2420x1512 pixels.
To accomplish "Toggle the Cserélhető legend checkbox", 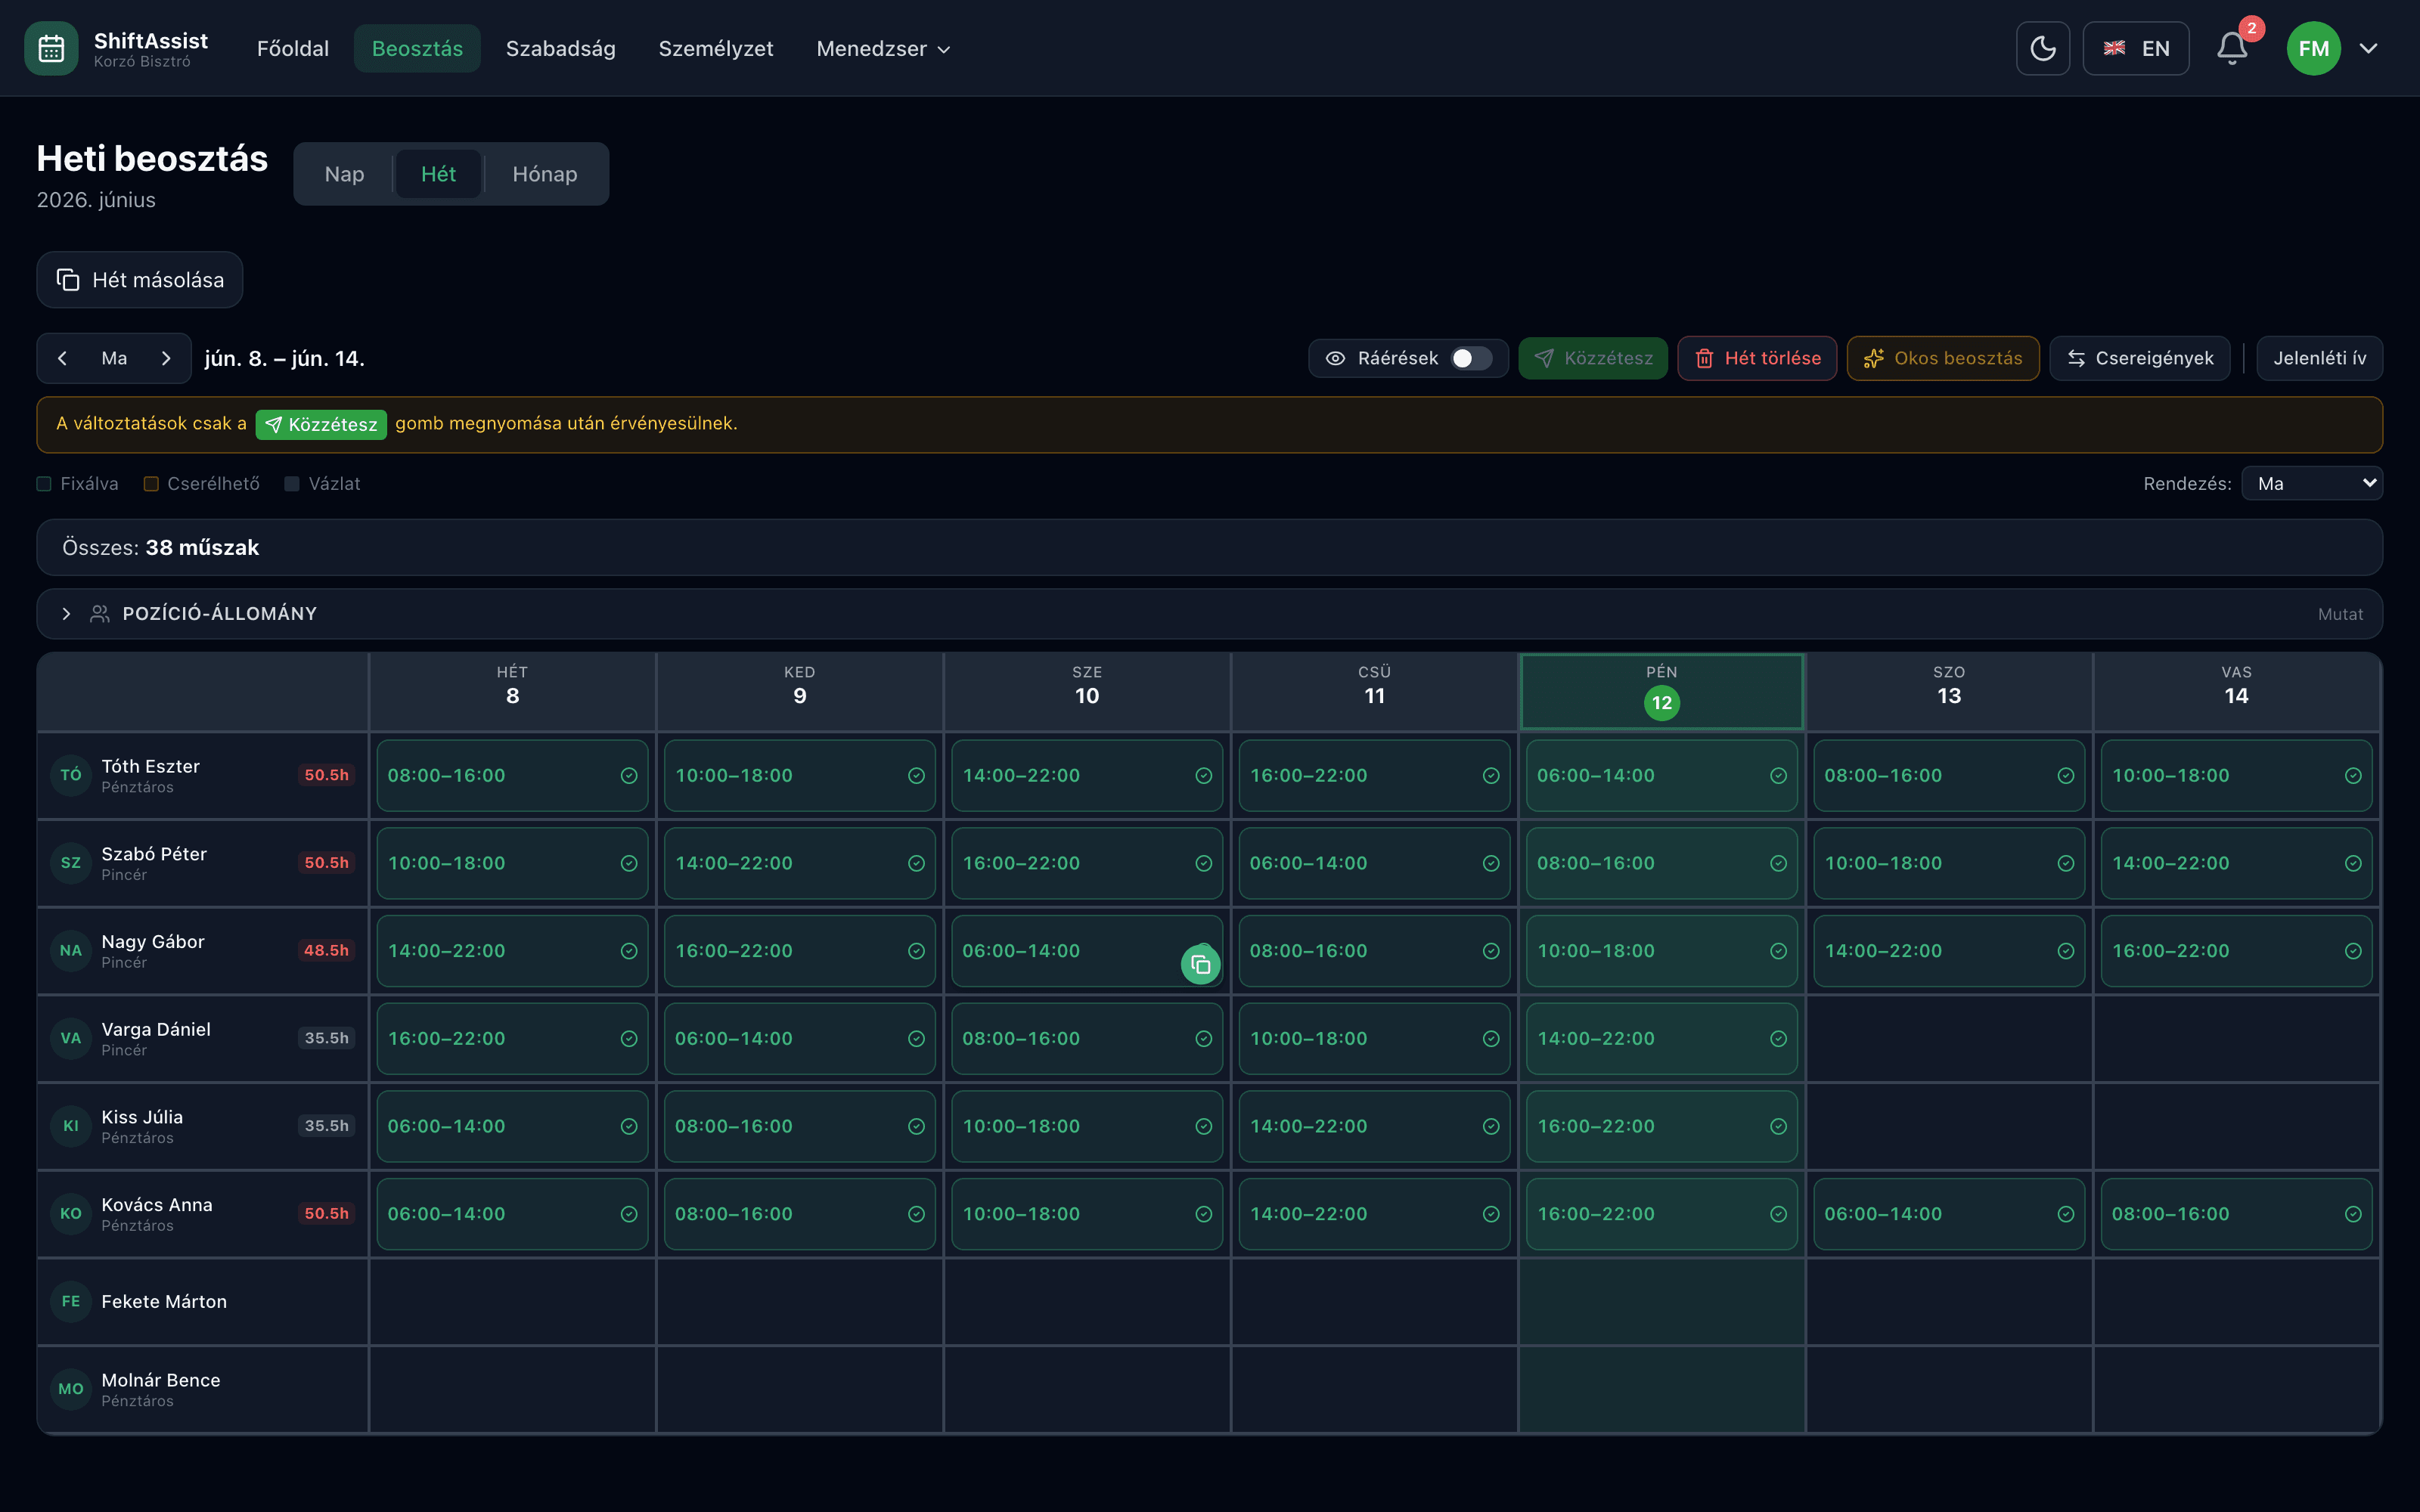I will coord(151,484).
